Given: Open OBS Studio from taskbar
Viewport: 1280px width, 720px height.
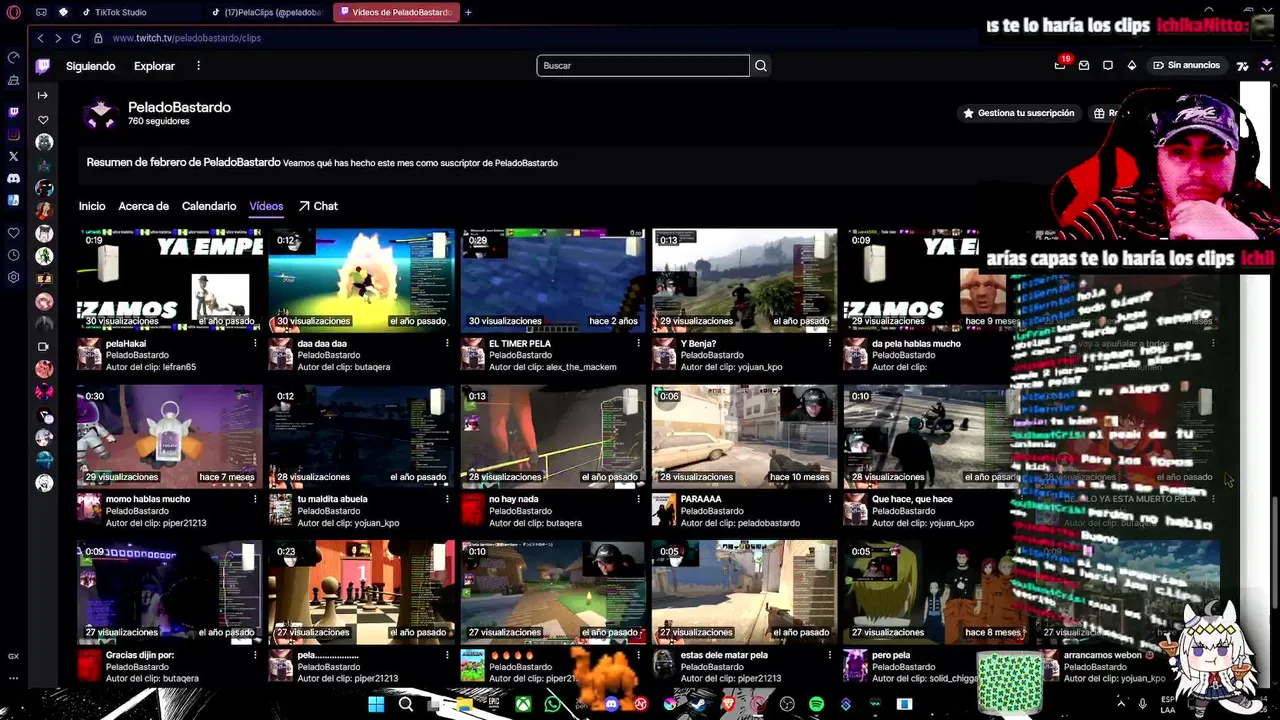Looking at the screenshot, I should click(787, 705).
